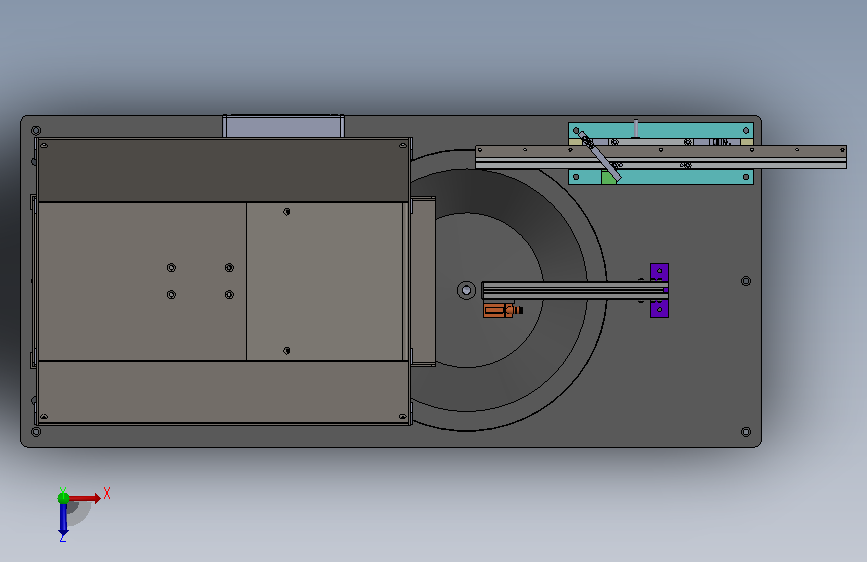Viewport: 867px width, 562px height.
Task: Select the small green block on the teal plate
Action: pyautogui.click(x=608, y=178)
